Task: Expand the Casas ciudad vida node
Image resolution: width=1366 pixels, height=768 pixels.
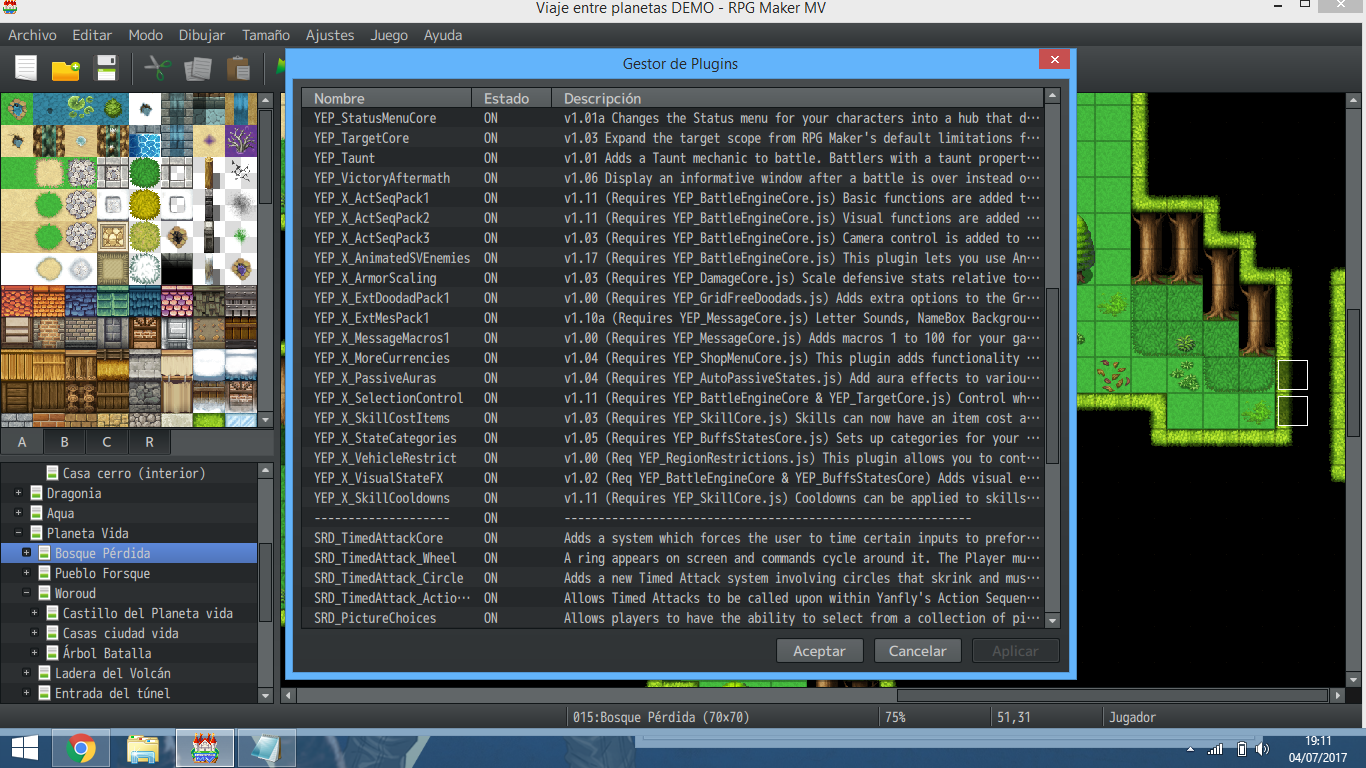Action: point(35,633)
